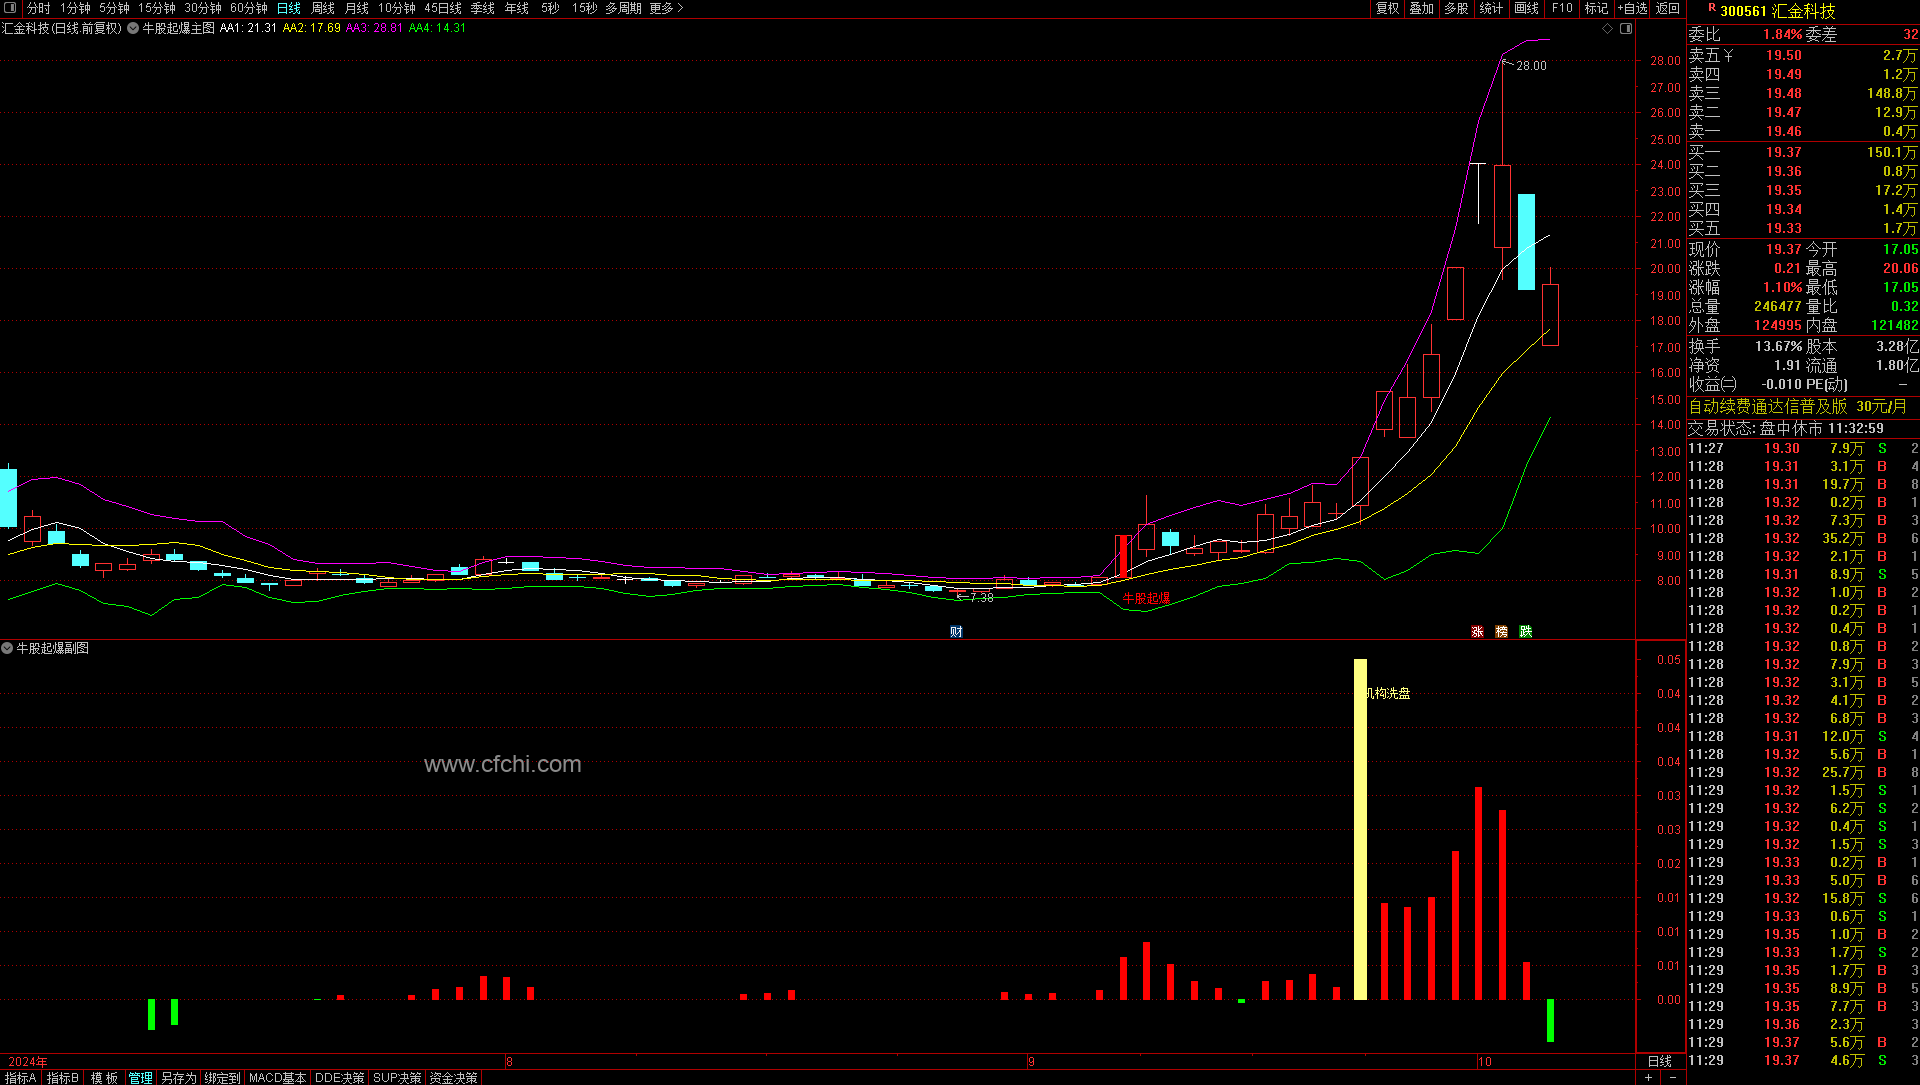The image size is (1920, 1085).
Task: Toggle 复权 price adjustment
Action: coord(1387,8)
